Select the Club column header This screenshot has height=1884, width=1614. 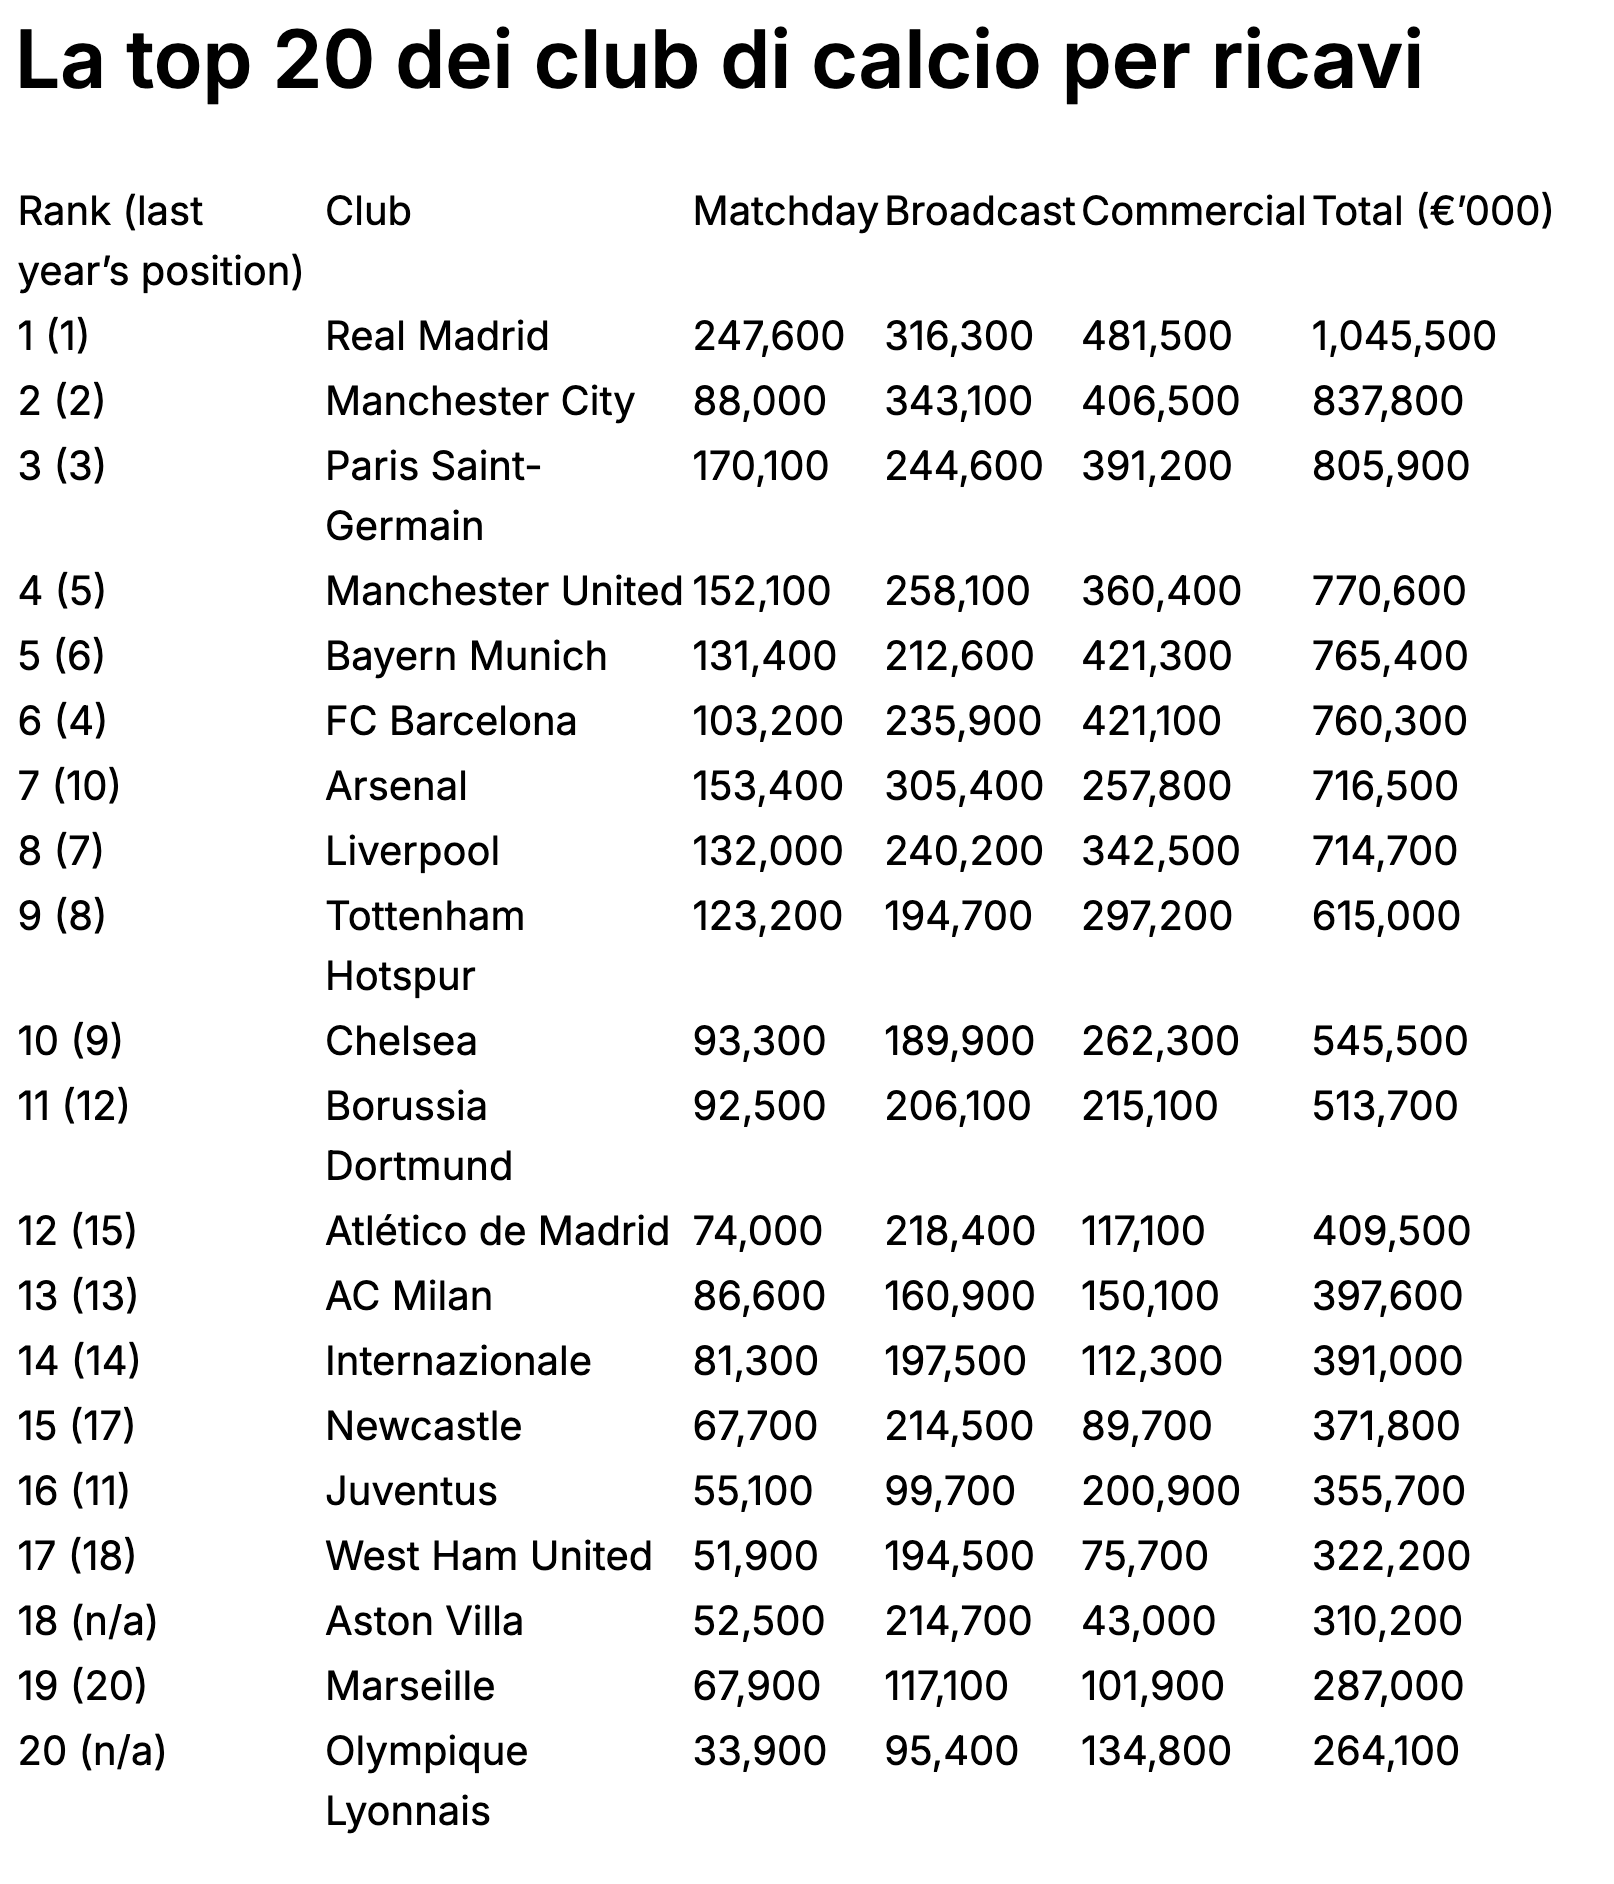click(x=368, y=211)
